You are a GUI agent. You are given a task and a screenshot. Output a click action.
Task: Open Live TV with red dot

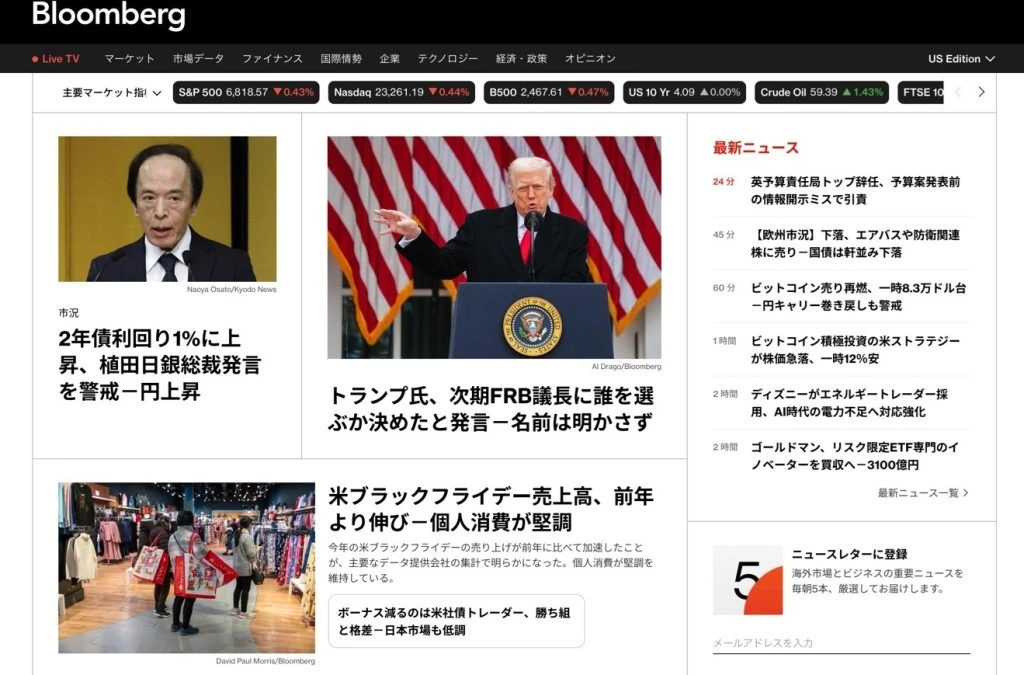coord(56,59)
